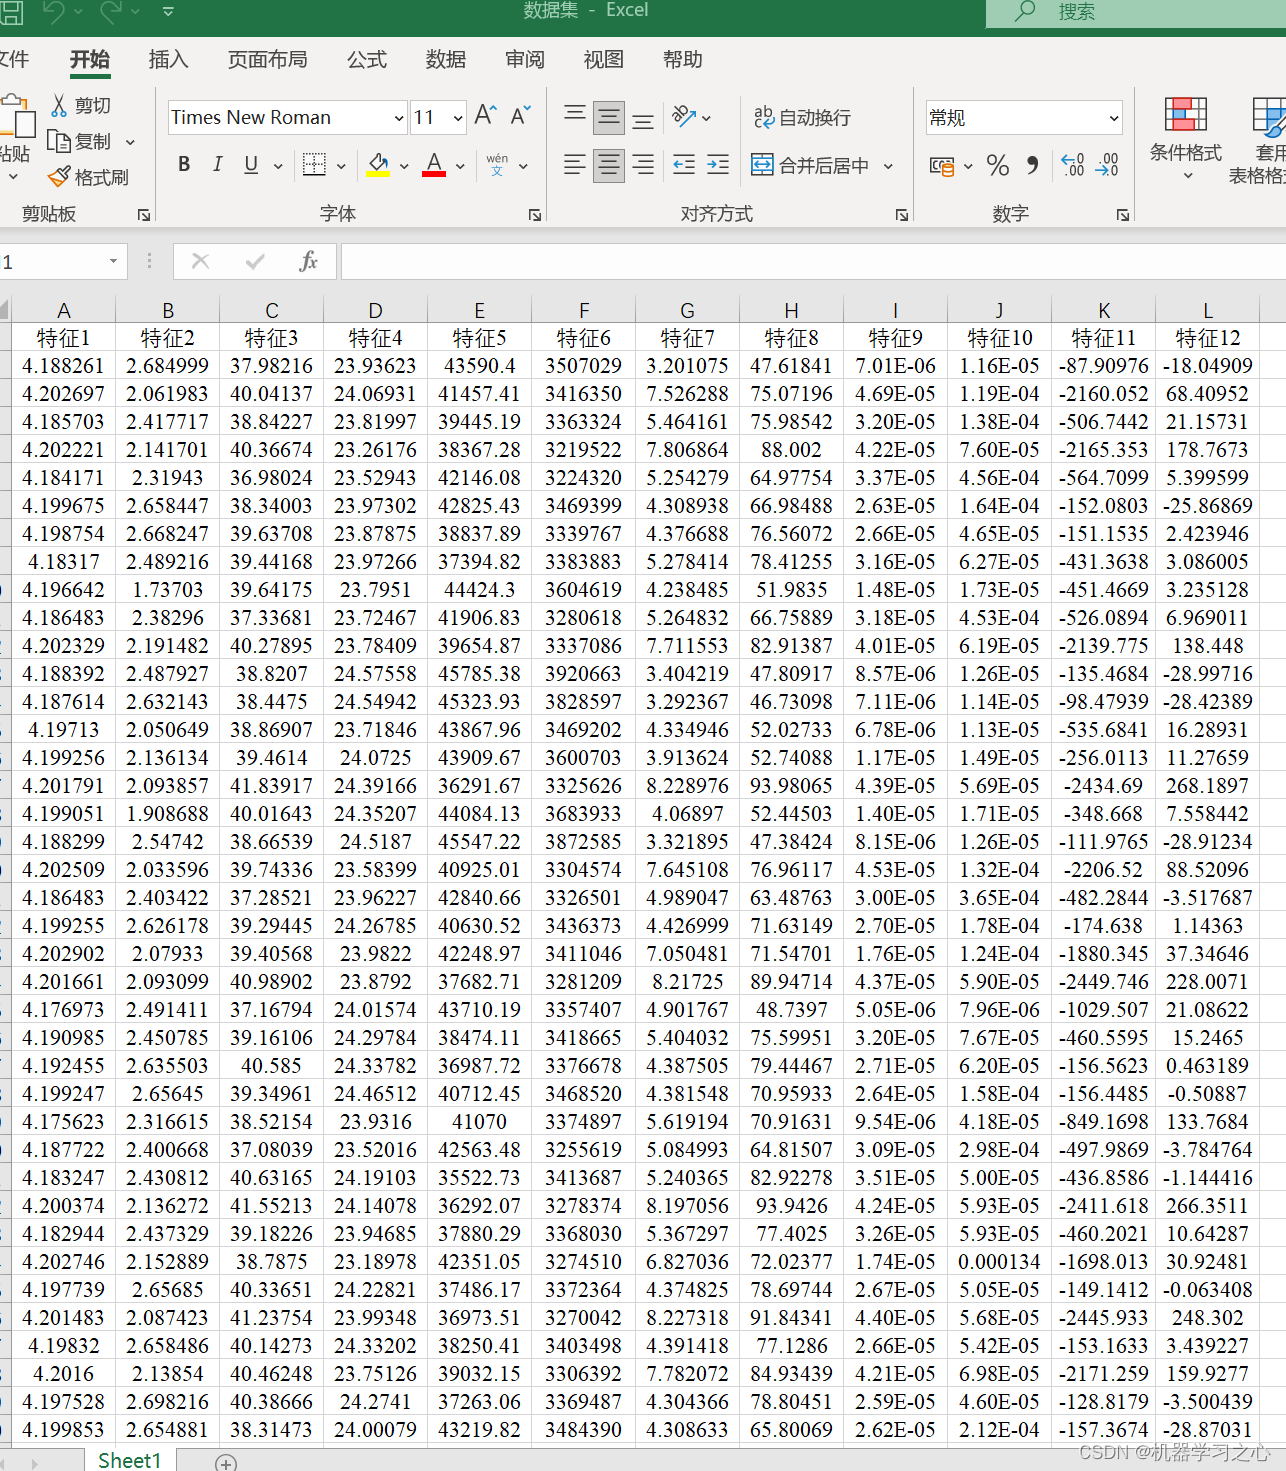Image resolution: width=1286 pixels, height=1471 pixels.
Task: Open the 公式 (Formulas) tab
Action: tap(367, 59)
